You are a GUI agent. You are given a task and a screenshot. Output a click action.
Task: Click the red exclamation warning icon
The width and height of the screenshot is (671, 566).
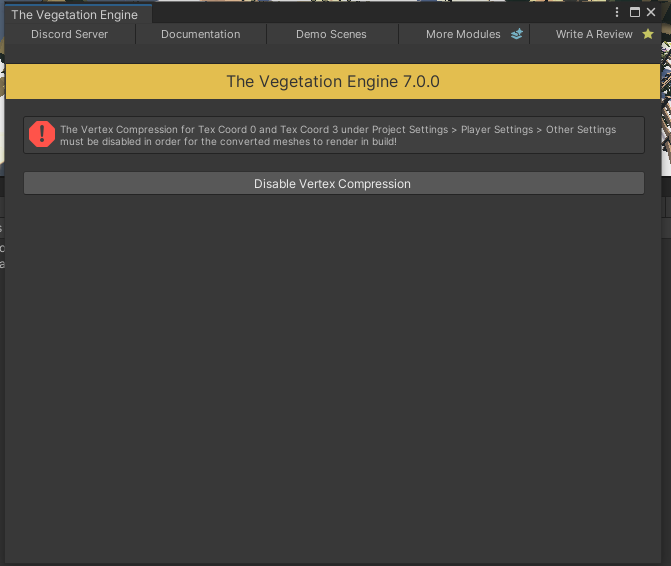(x=42, y=134)
